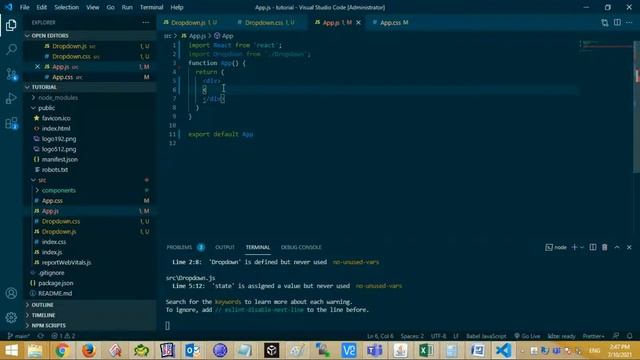Screen dimensions: 640x360
Task: Switch to the Output panel tab
Action: [x=225, y=247]
